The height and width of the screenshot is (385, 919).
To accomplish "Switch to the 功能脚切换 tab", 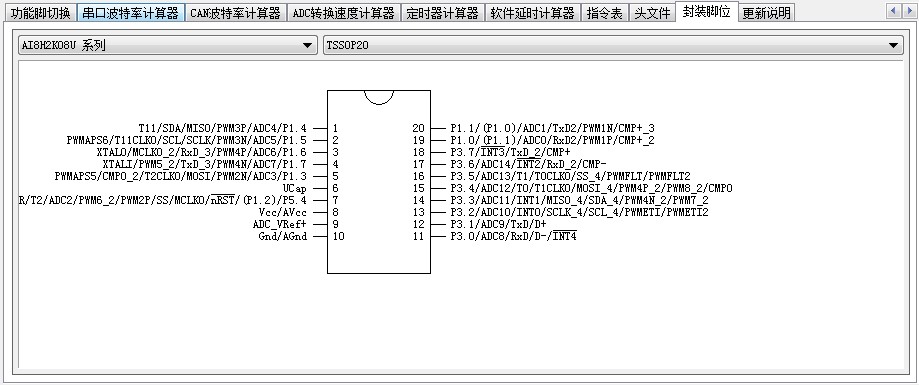I will point(40,13).
